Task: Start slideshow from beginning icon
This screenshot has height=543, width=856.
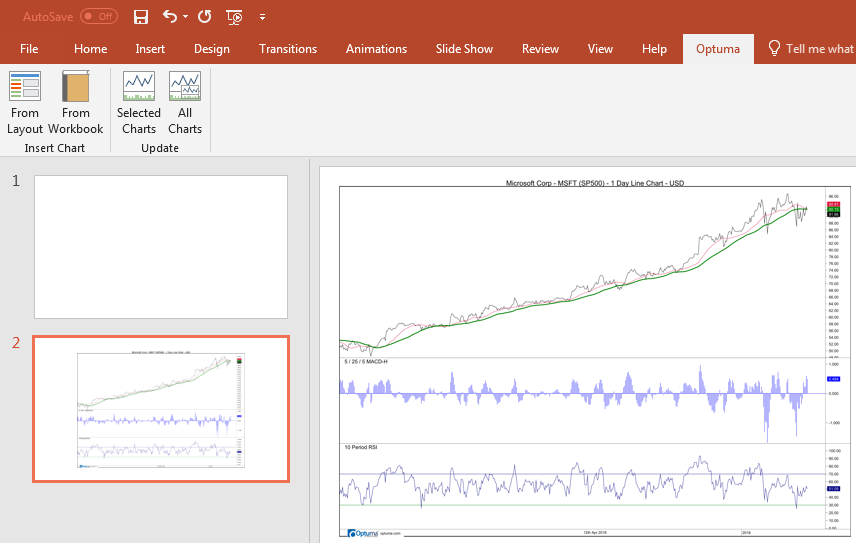Action: point(234,17)
